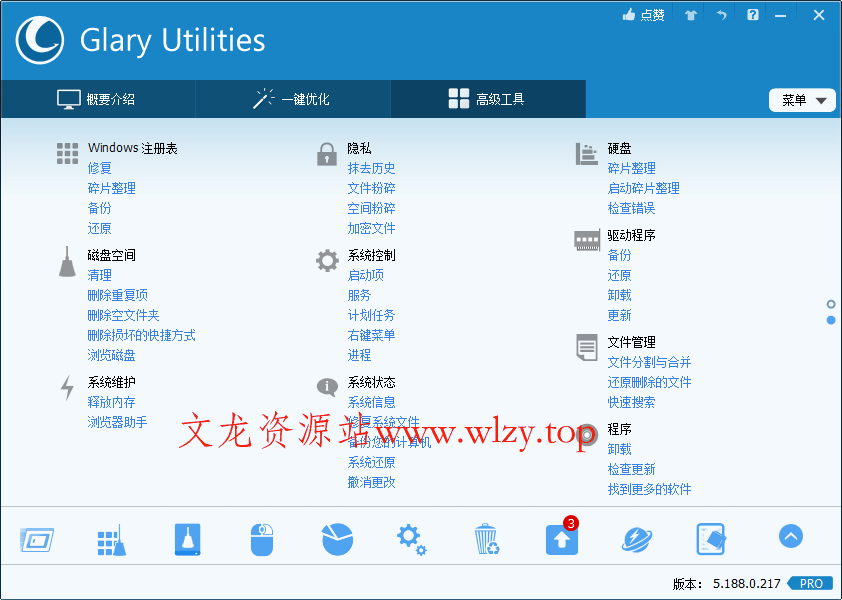Expand the toolbar with the up chevron
This screenshot has height=600, width=842.
[x=791, y=537]
